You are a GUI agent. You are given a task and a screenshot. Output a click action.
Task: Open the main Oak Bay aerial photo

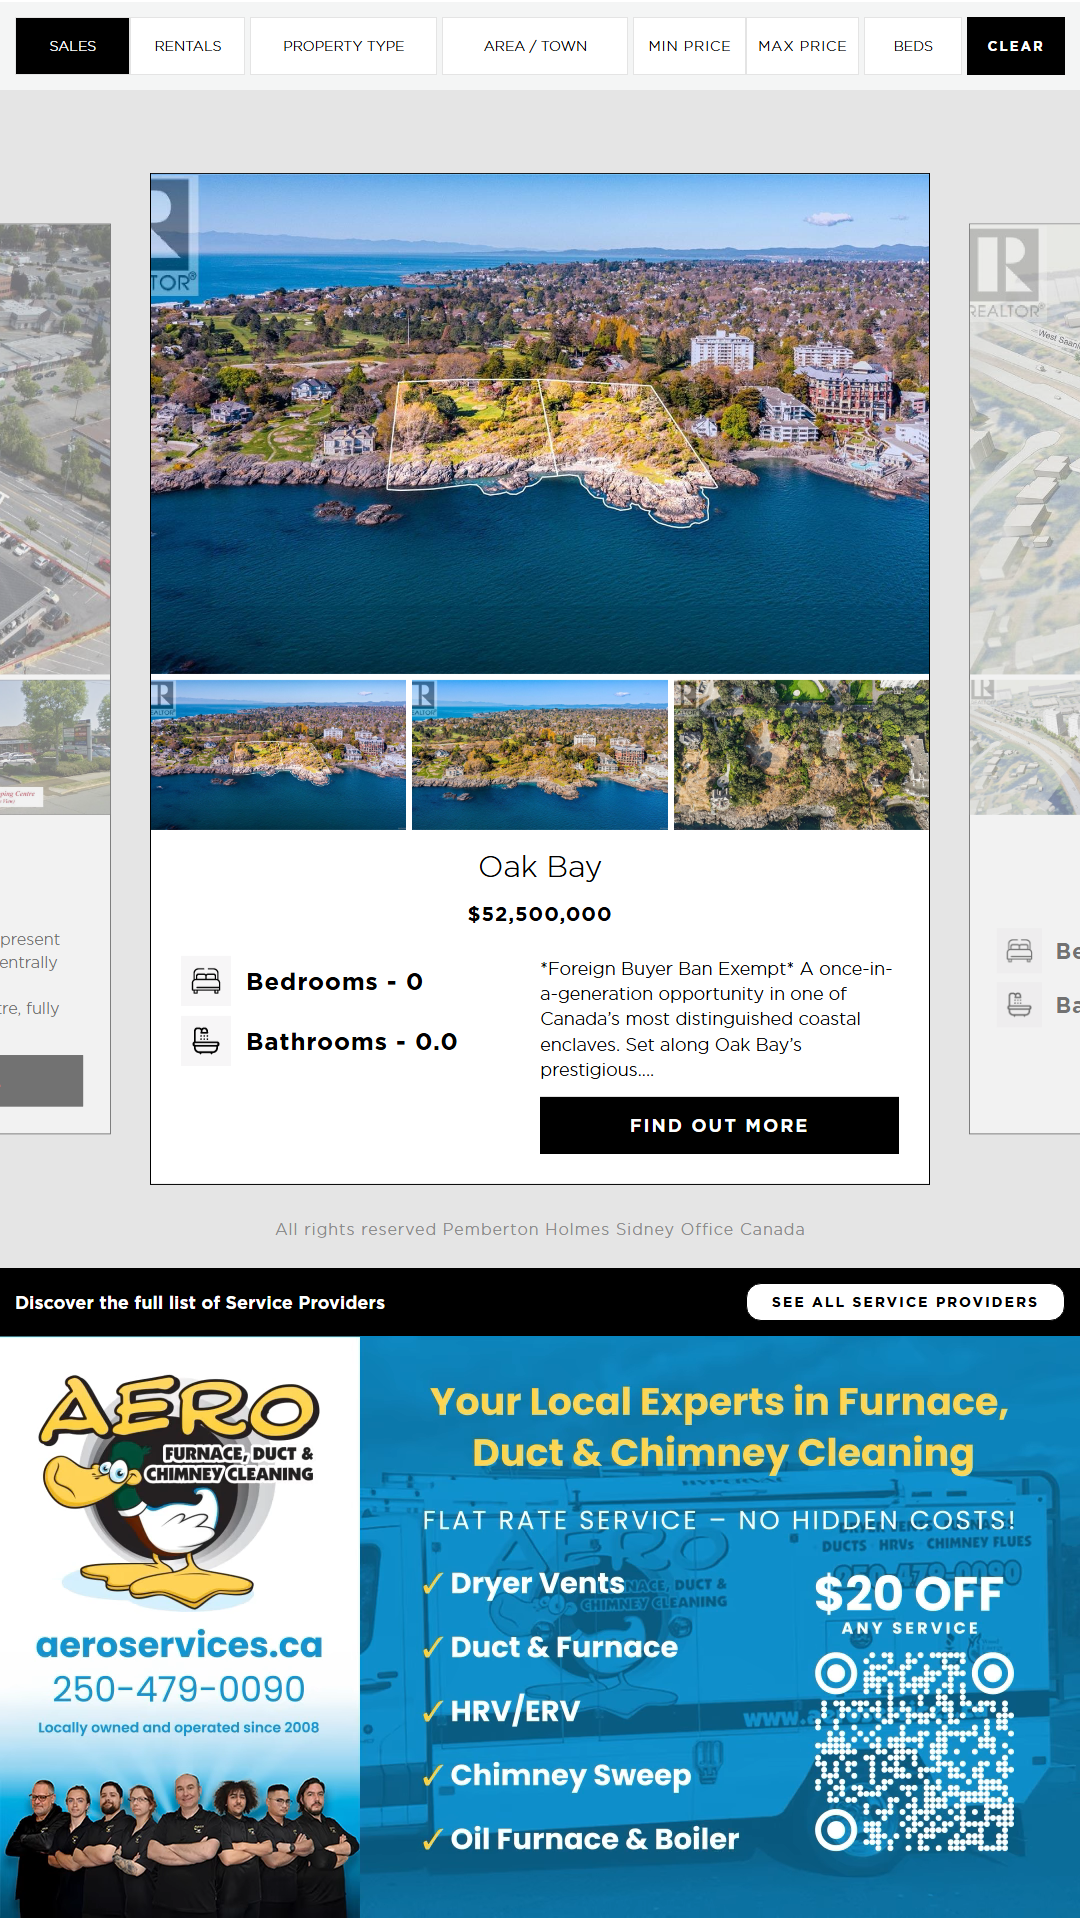pyautogui.click(x=540, y=424)
